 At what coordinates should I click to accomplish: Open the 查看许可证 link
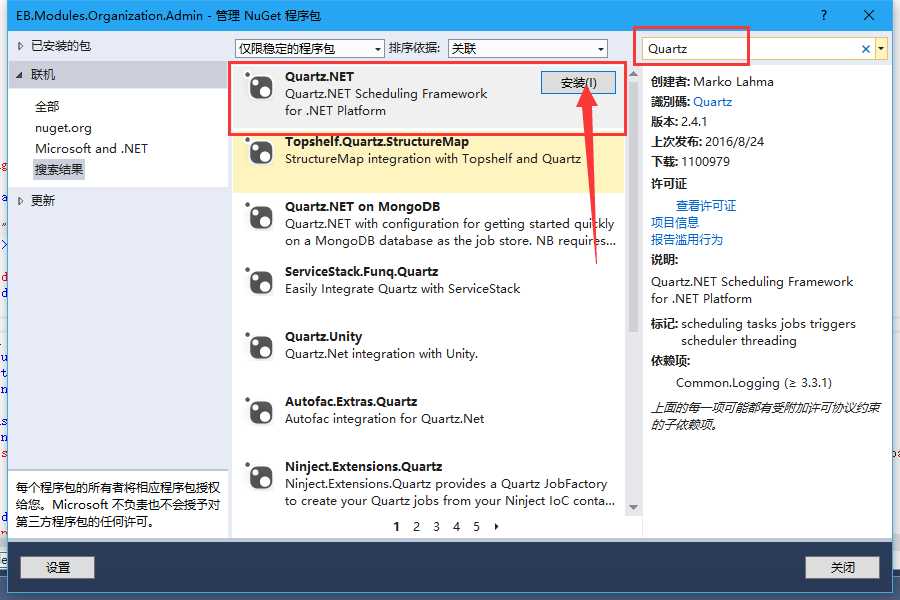[705, 206]
